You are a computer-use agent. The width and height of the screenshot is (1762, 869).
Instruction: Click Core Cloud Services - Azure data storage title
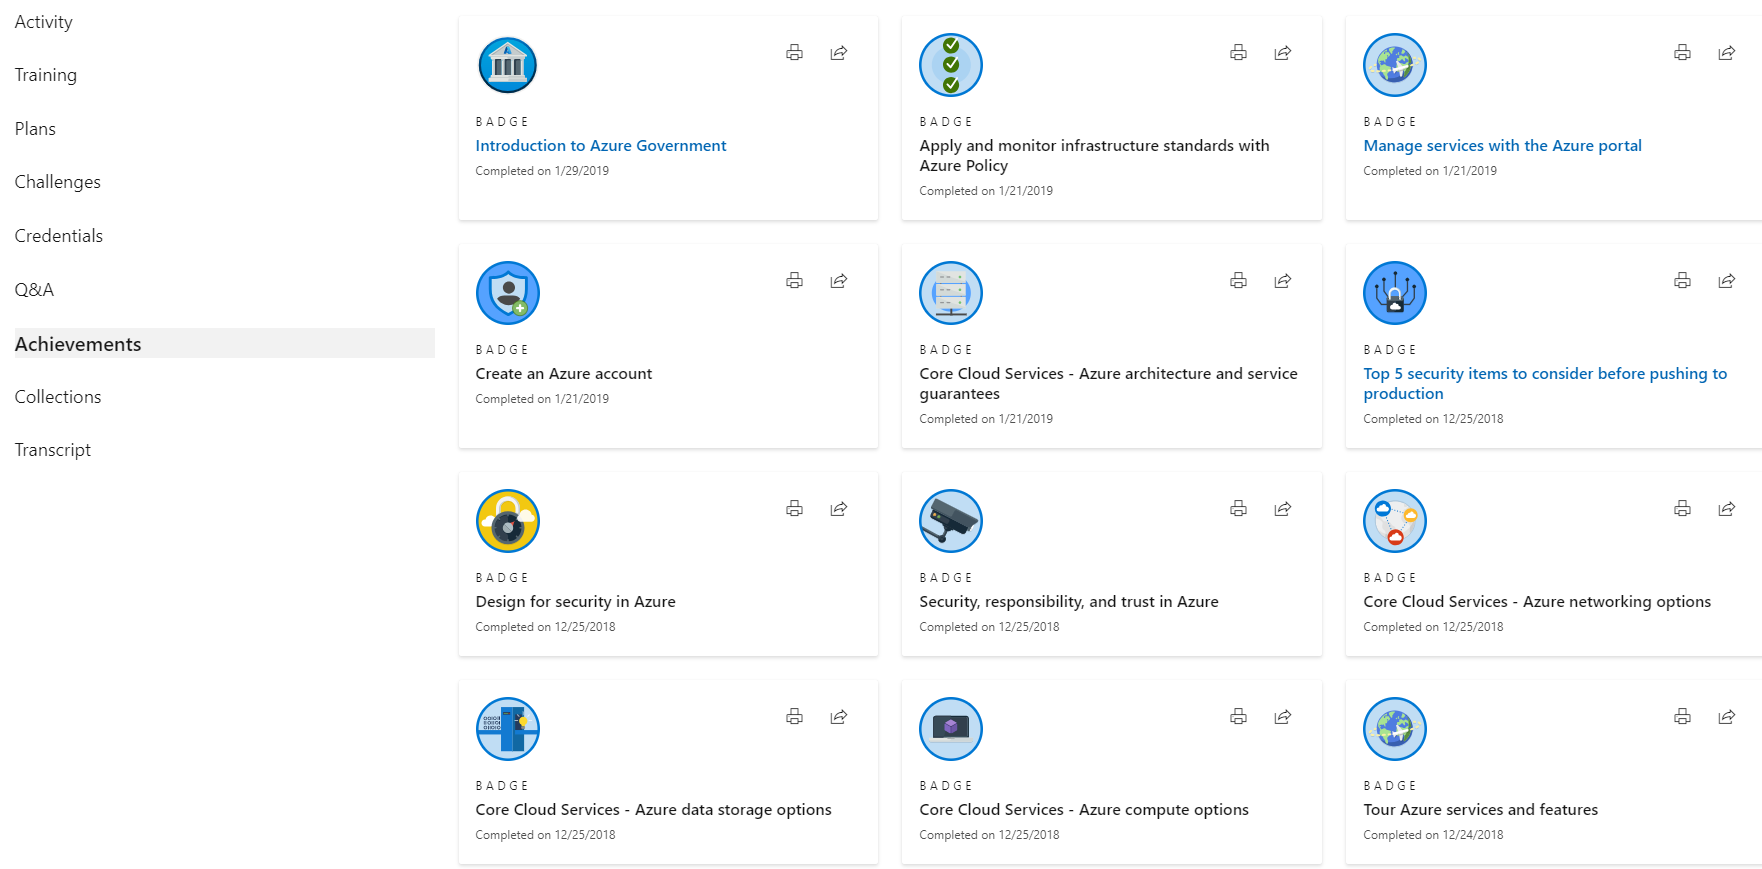[654, 810]
